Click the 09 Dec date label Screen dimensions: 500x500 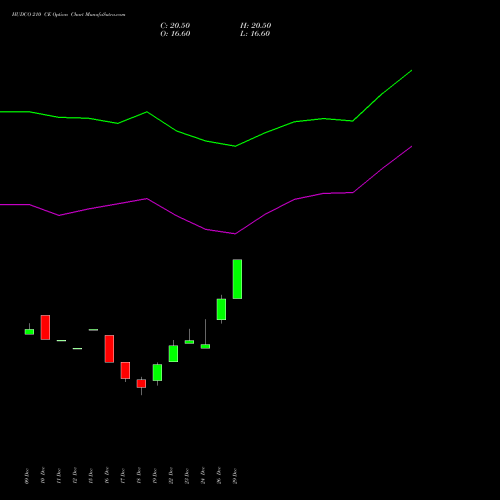(27, 476)
